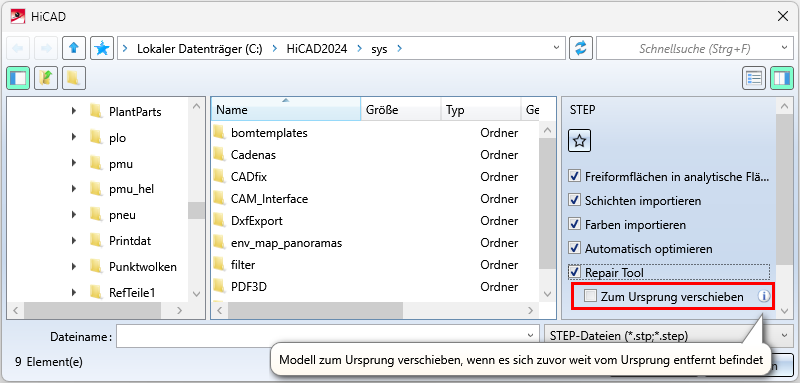Sort files by Größe column header
Image resolution: width=800 pixels, height=383 pixels.
click(401, 109)
